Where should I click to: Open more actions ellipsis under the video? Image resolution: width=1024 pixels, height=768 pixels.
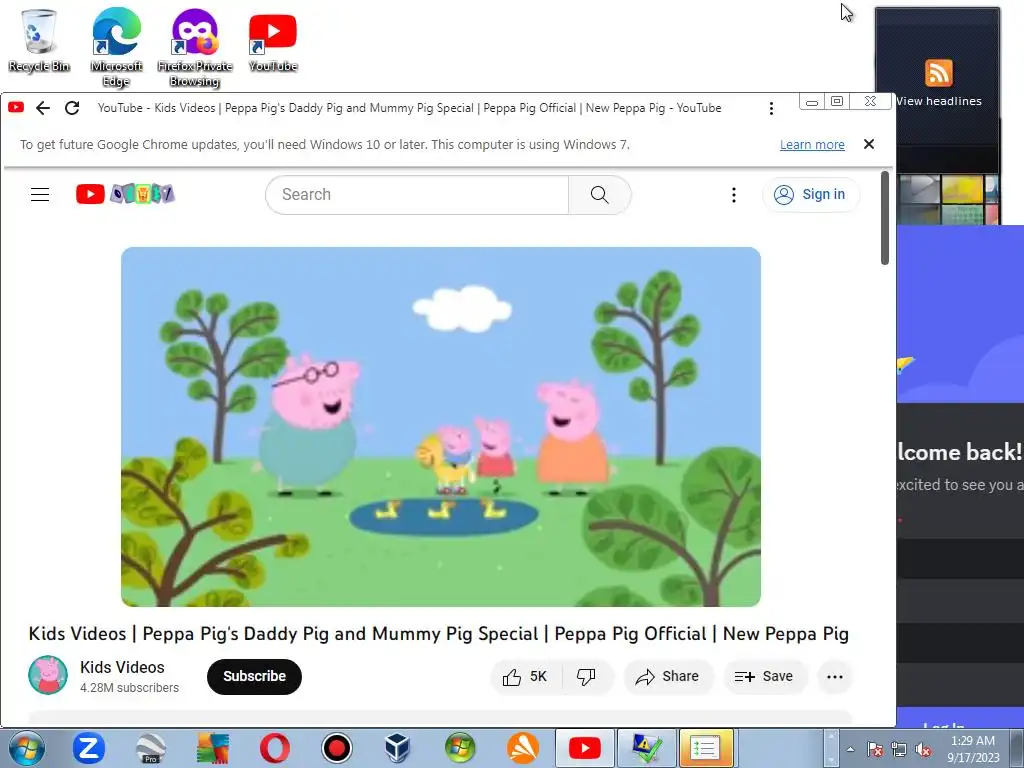[x=835, y=677]
